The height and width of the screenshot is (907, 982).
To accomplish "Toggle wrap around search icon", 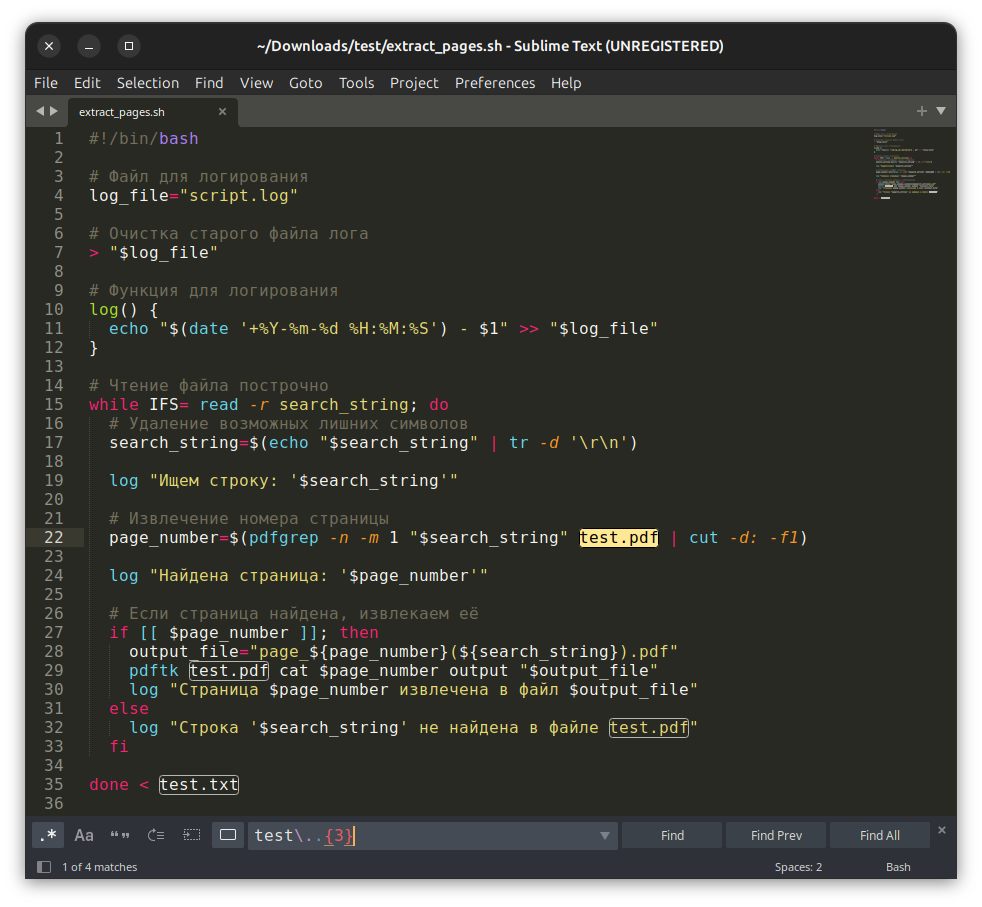I will point(156,835).
